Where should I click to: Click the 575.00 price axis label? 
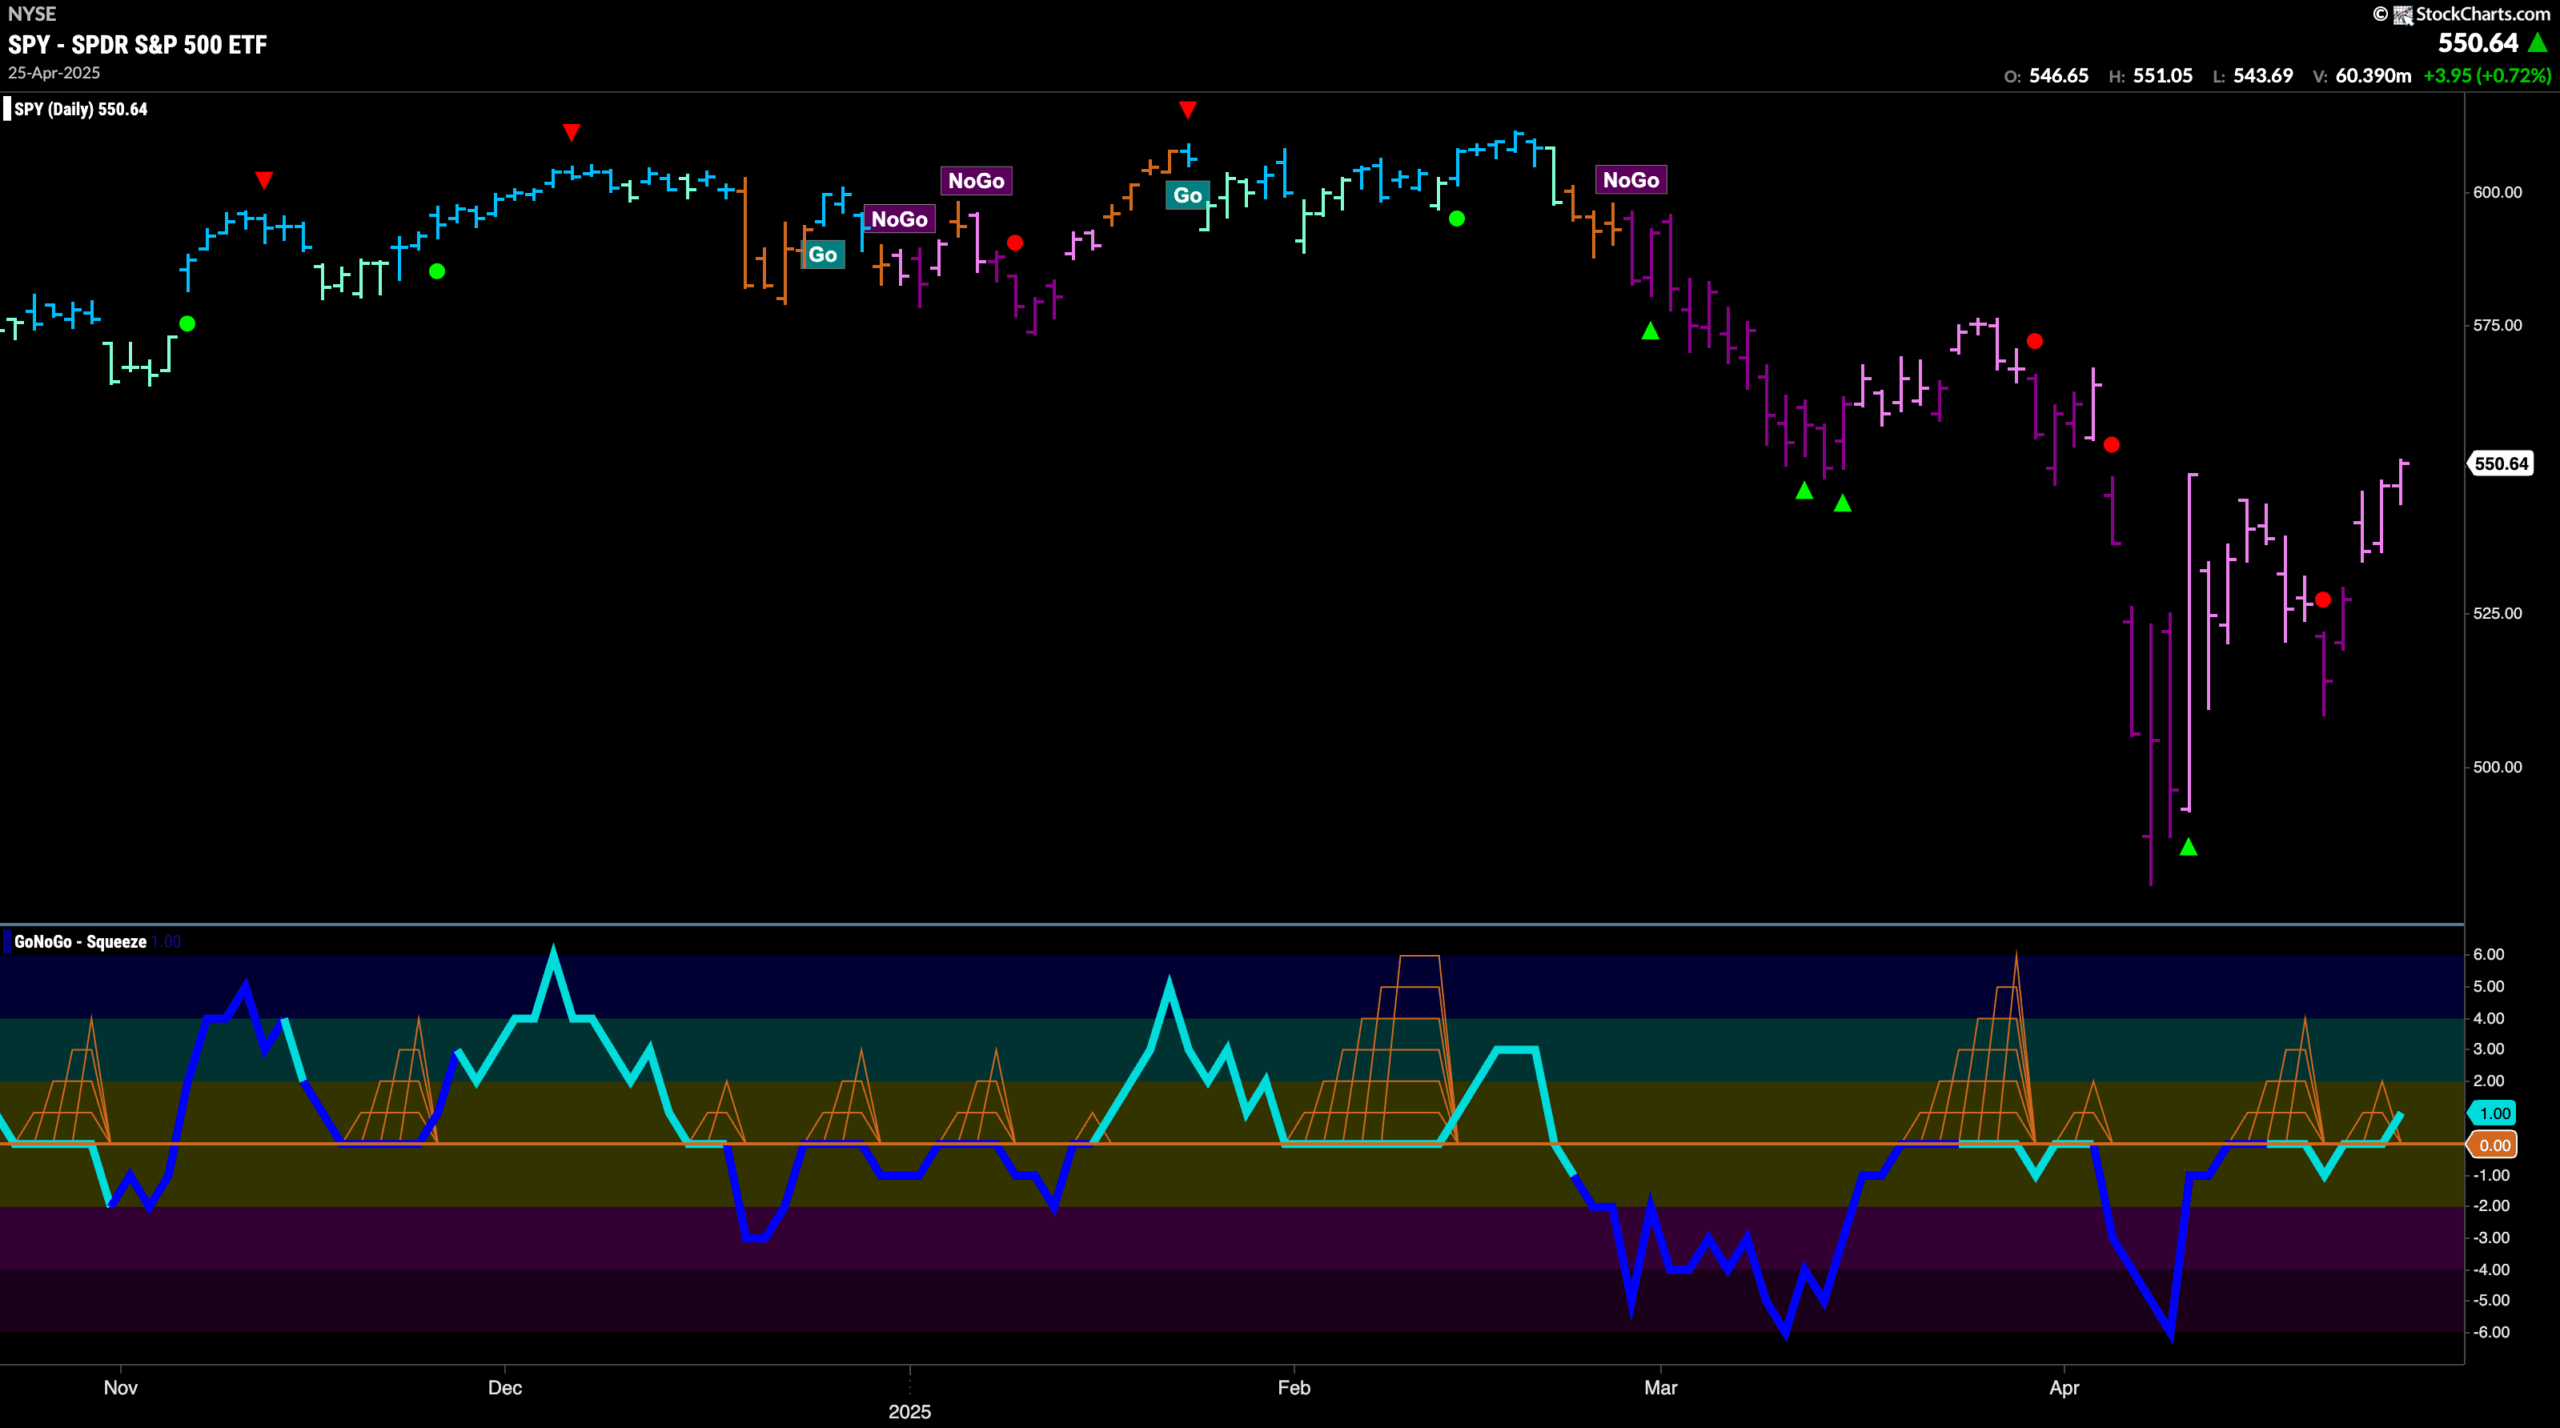[2497, 325]
